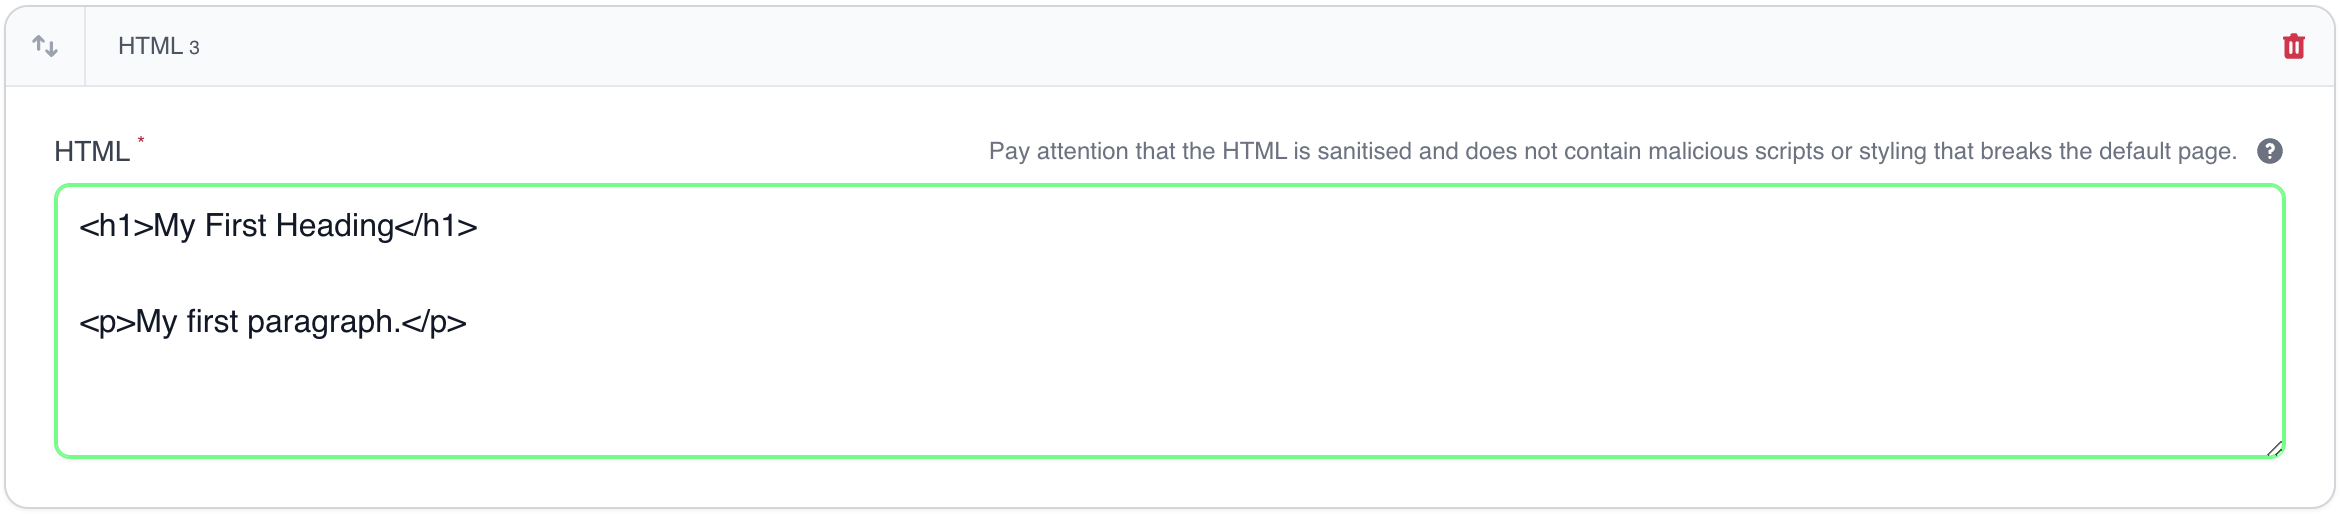Screen dimensions: 2342x514
Task: Click the opening <p> tag text
Action: pyautogui.click(x=106, y=322)
